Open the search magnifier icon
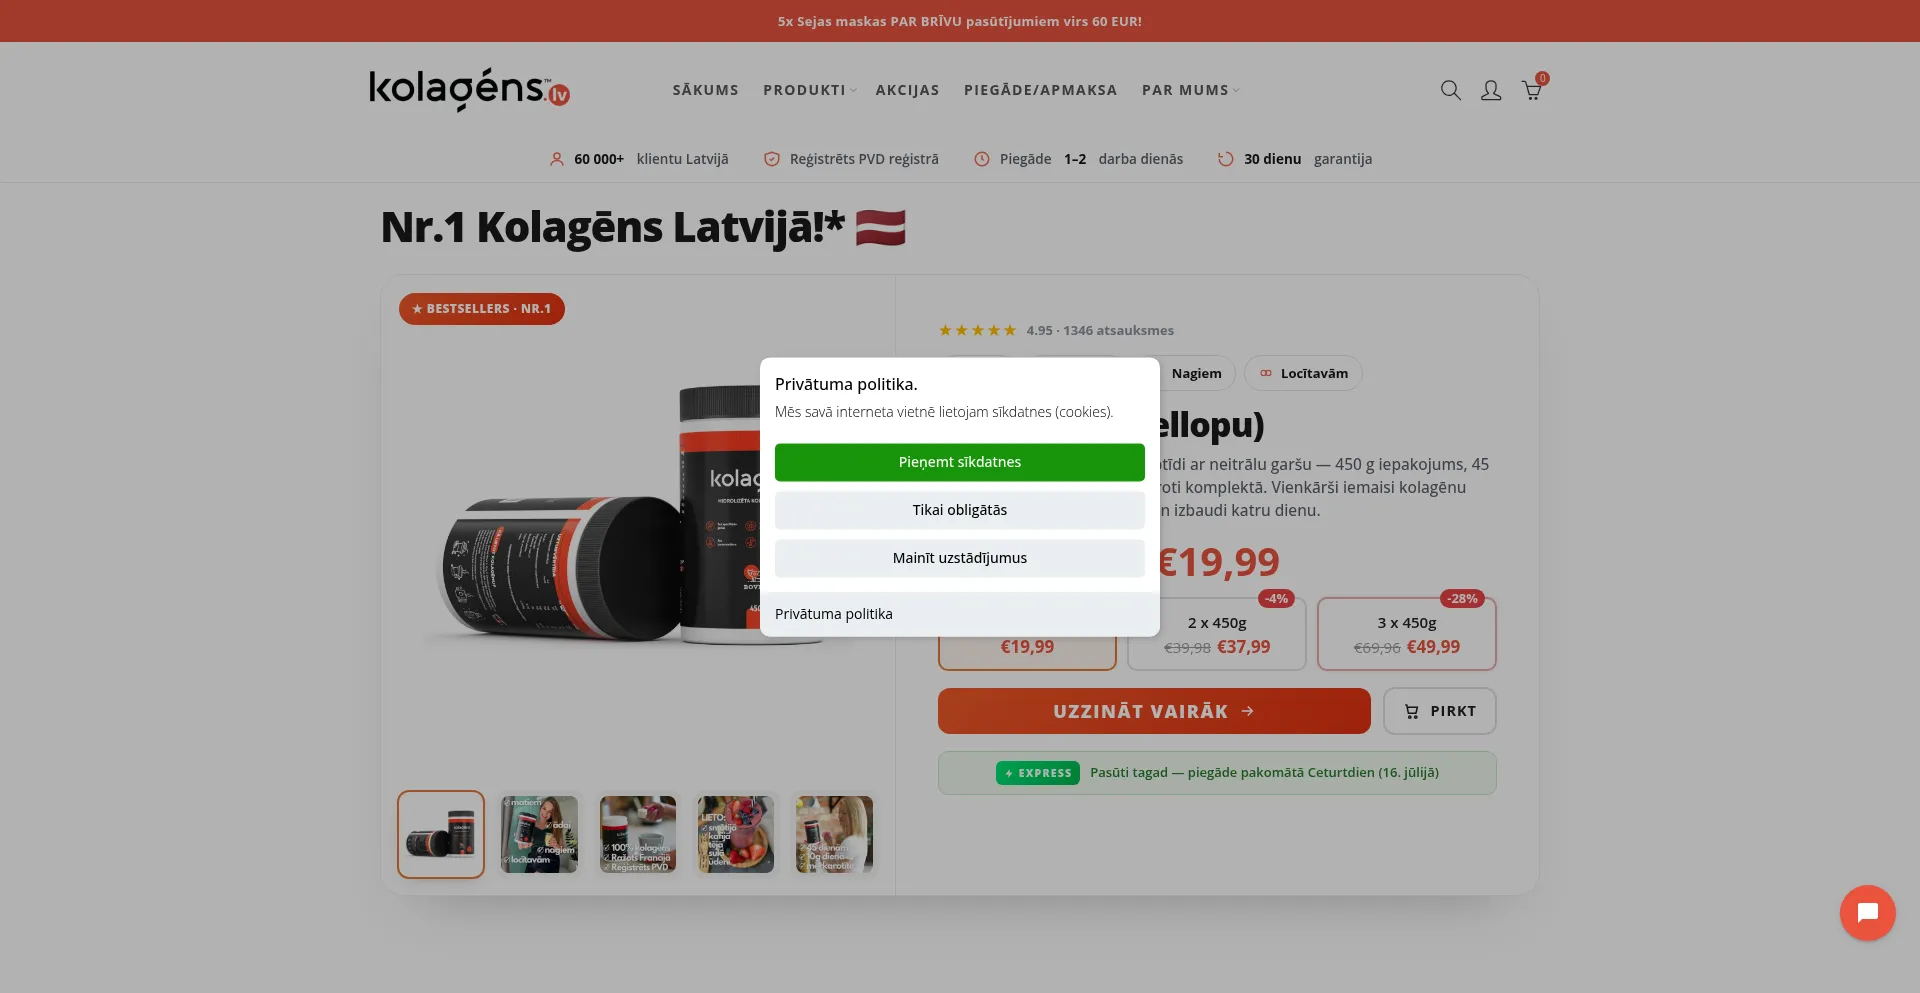This screenshot has height=993, width=1920. point(1450,90)
